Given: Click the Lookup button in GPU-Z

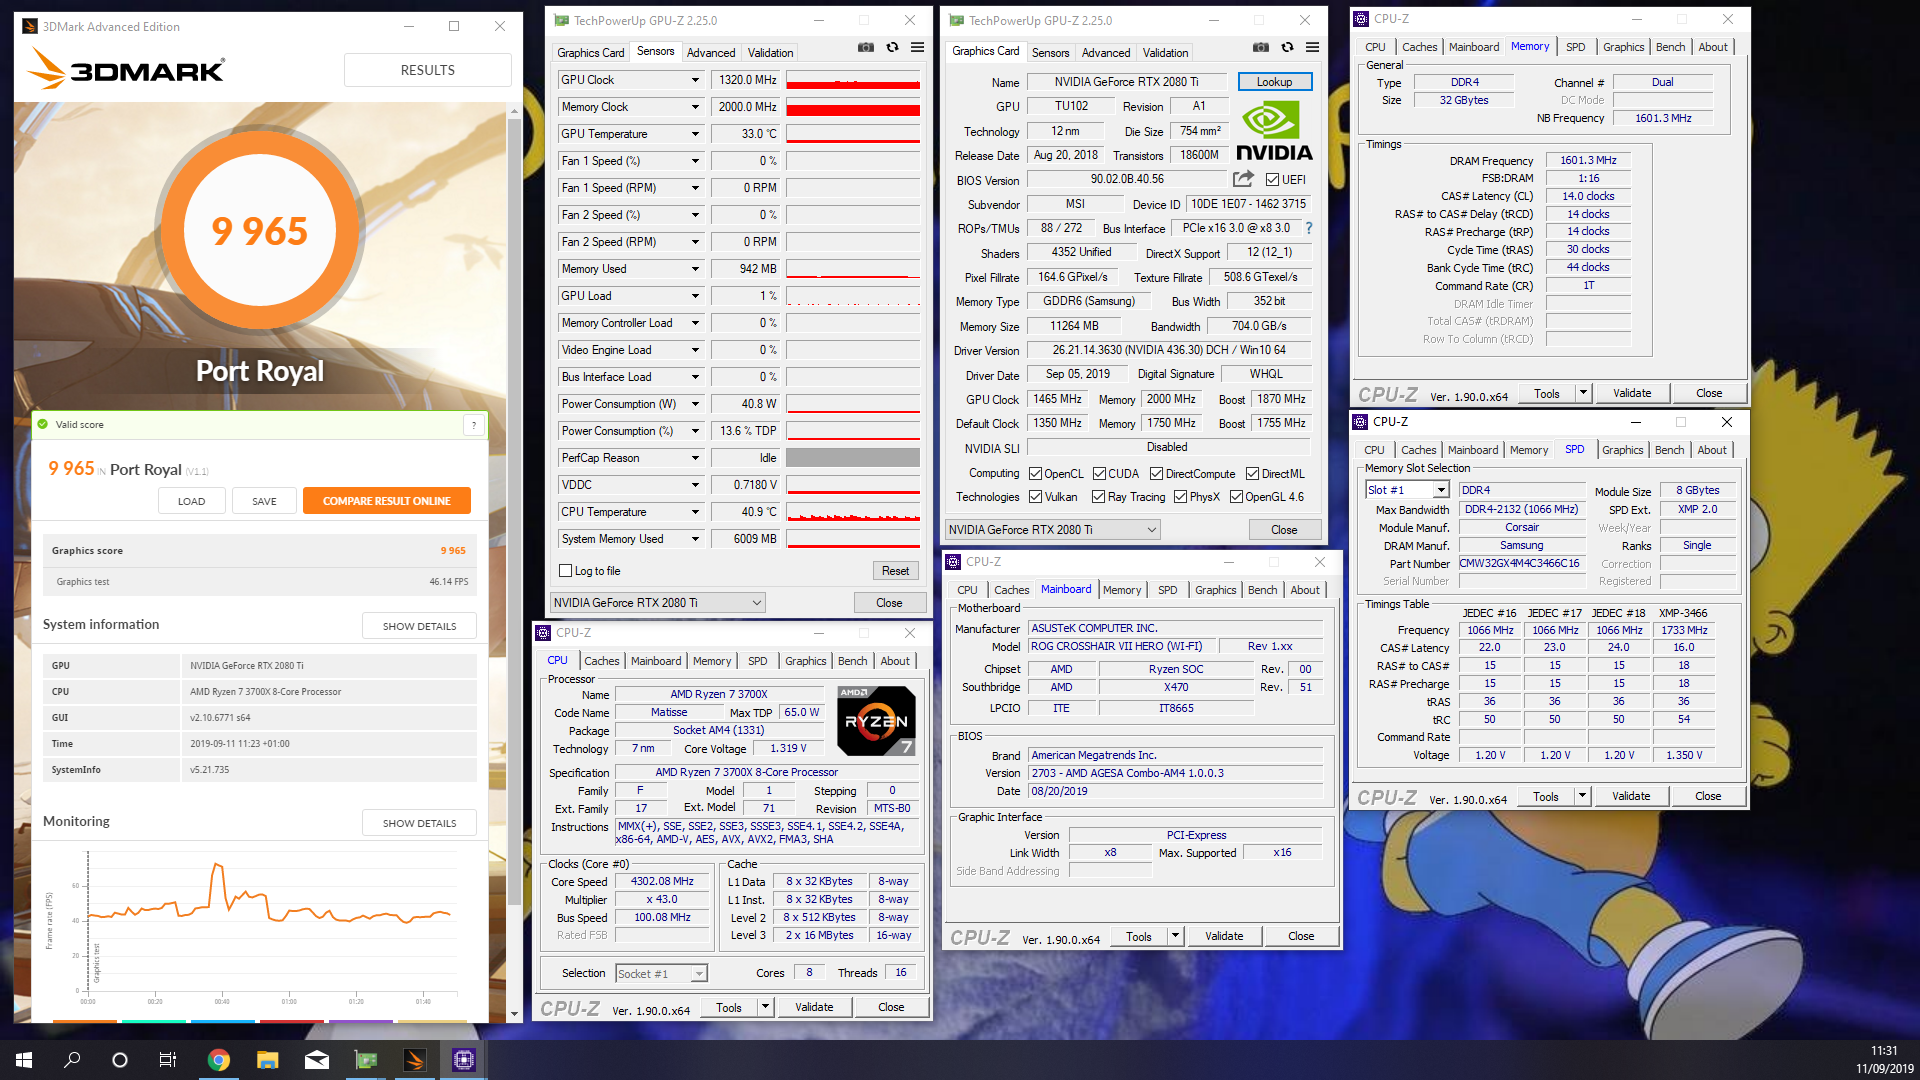Looking at the screenshot, I should (1274, 82).
